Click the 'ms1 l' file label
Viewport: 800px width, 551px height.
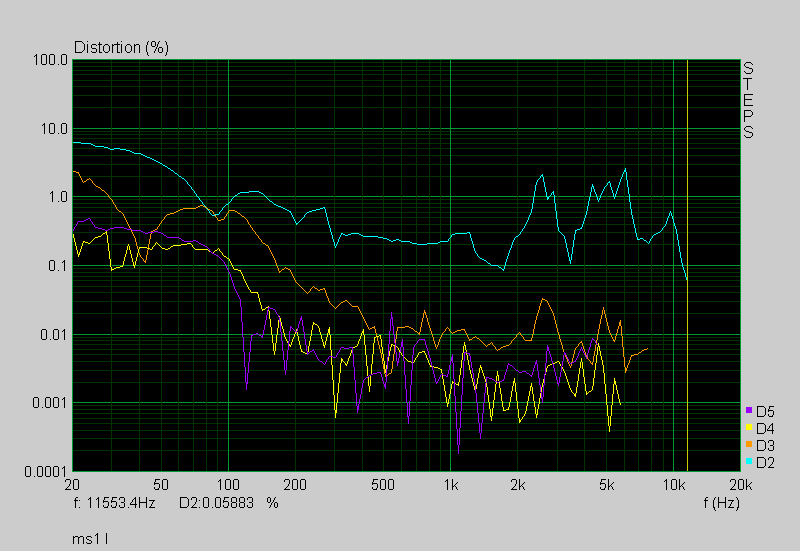[90, 539]
